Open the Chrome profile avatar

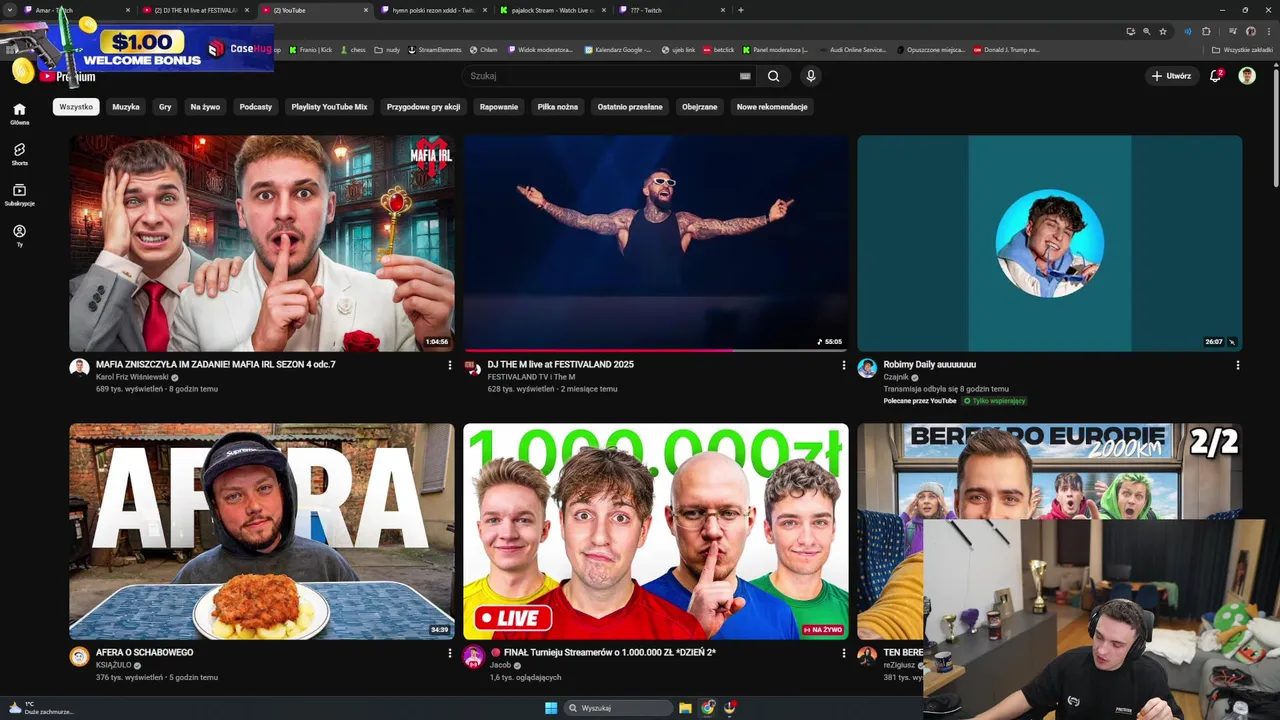coord(1250,31)
